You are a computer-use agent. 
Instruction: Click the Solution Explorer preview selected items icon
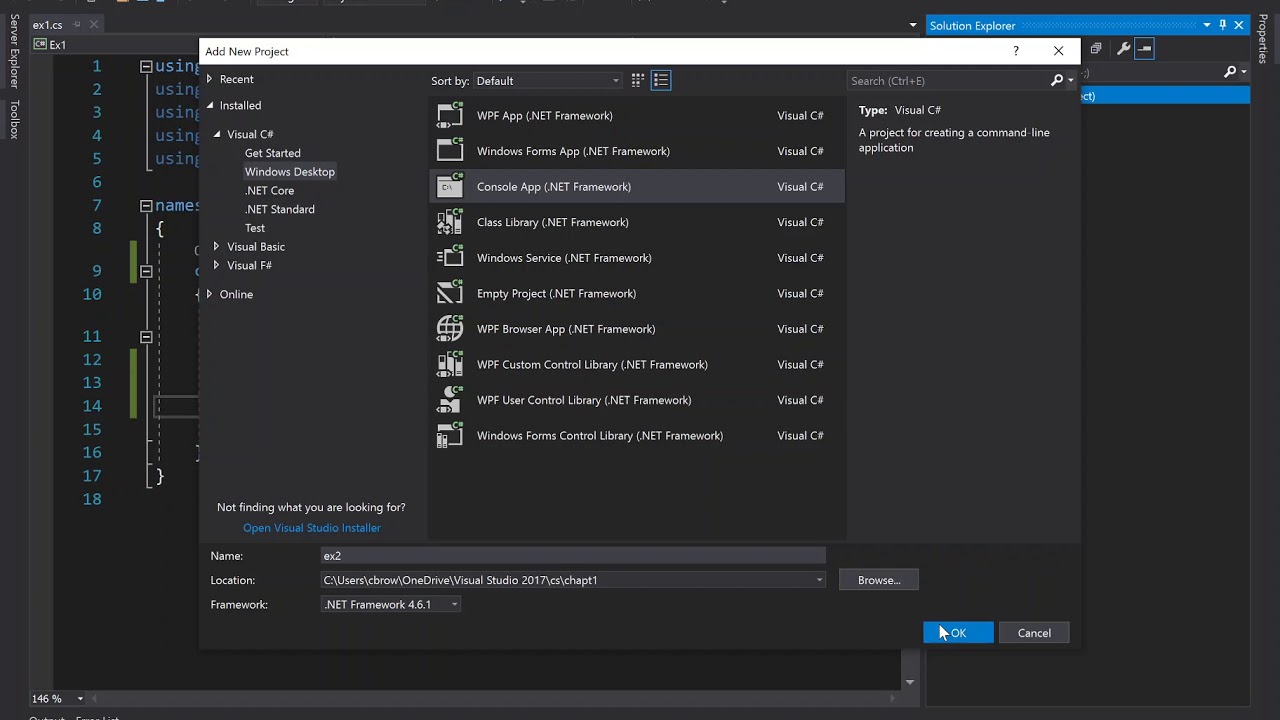click(1145, 48)
